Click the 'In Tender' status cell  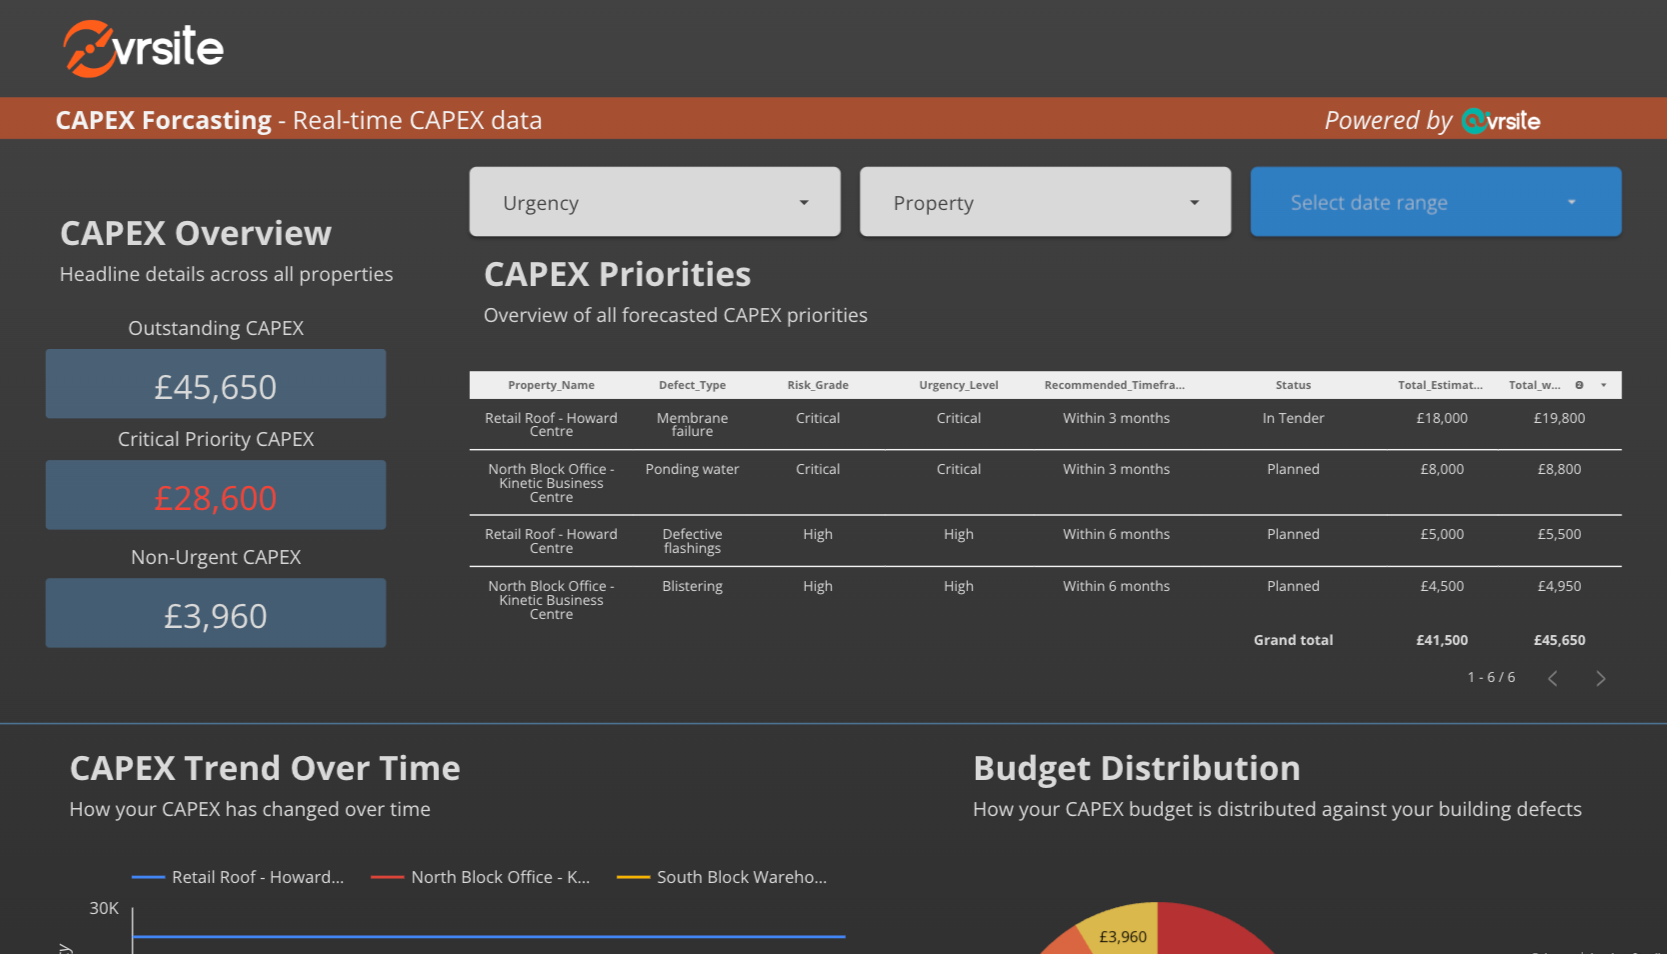click(1293, 418)
